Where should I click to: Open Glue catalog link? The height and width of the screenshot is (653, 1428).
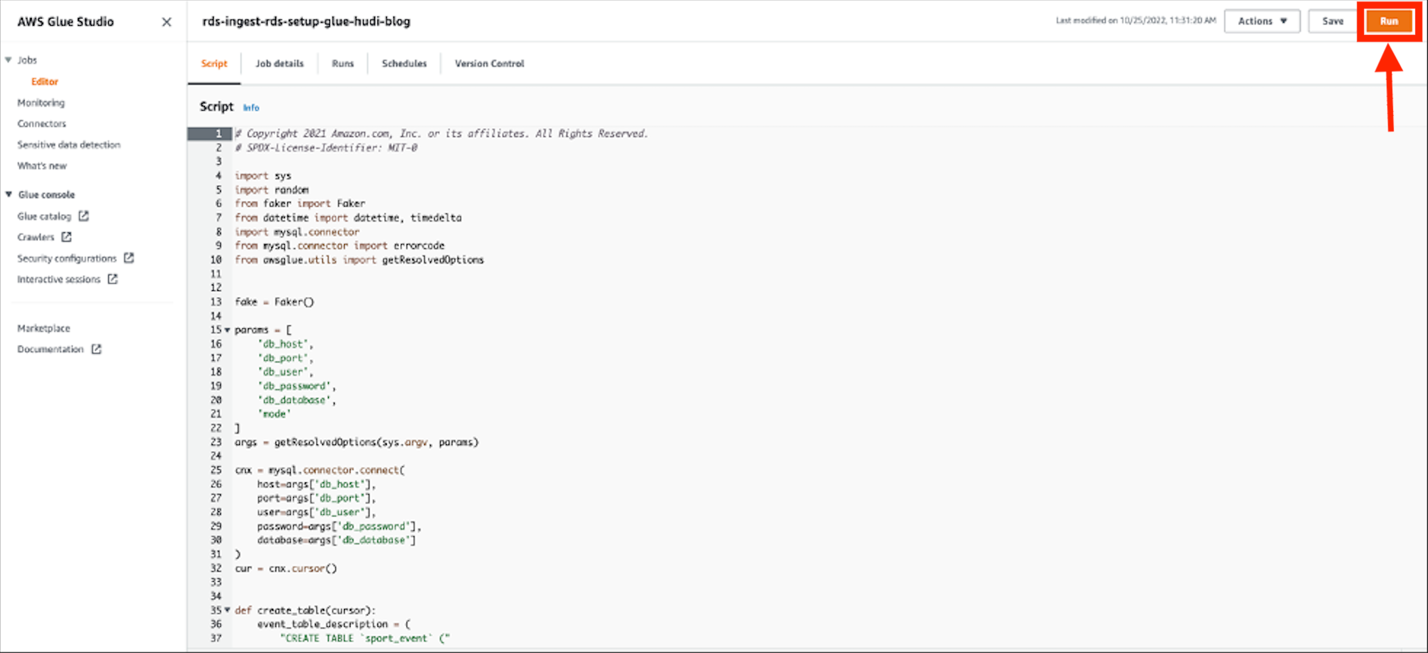pyautogui.click(x=44, y=216)
